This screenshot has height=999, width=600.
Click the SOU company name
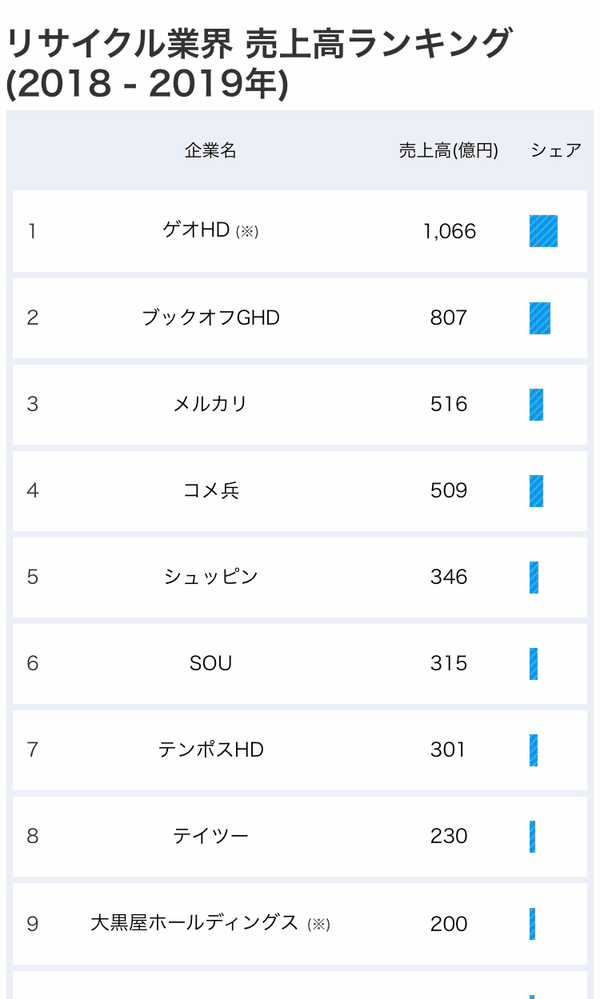[210, 663]
